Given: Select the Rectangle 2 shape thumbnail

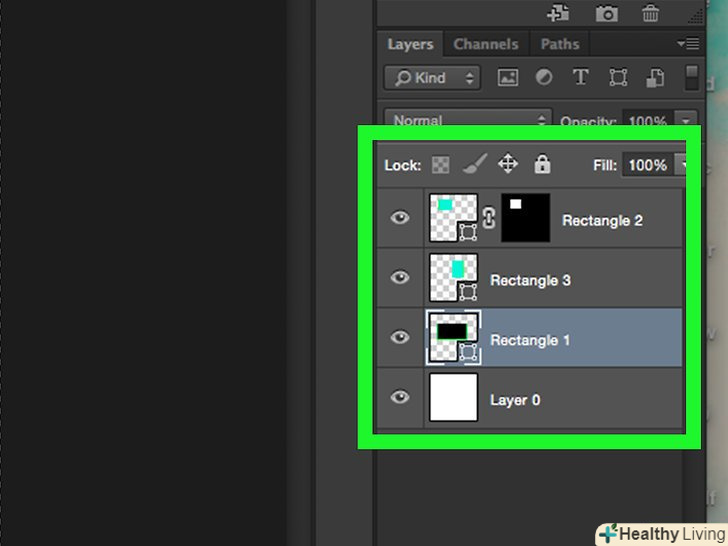Looking at the screenshot, I should pyautogui.click(x=454, y=218).
